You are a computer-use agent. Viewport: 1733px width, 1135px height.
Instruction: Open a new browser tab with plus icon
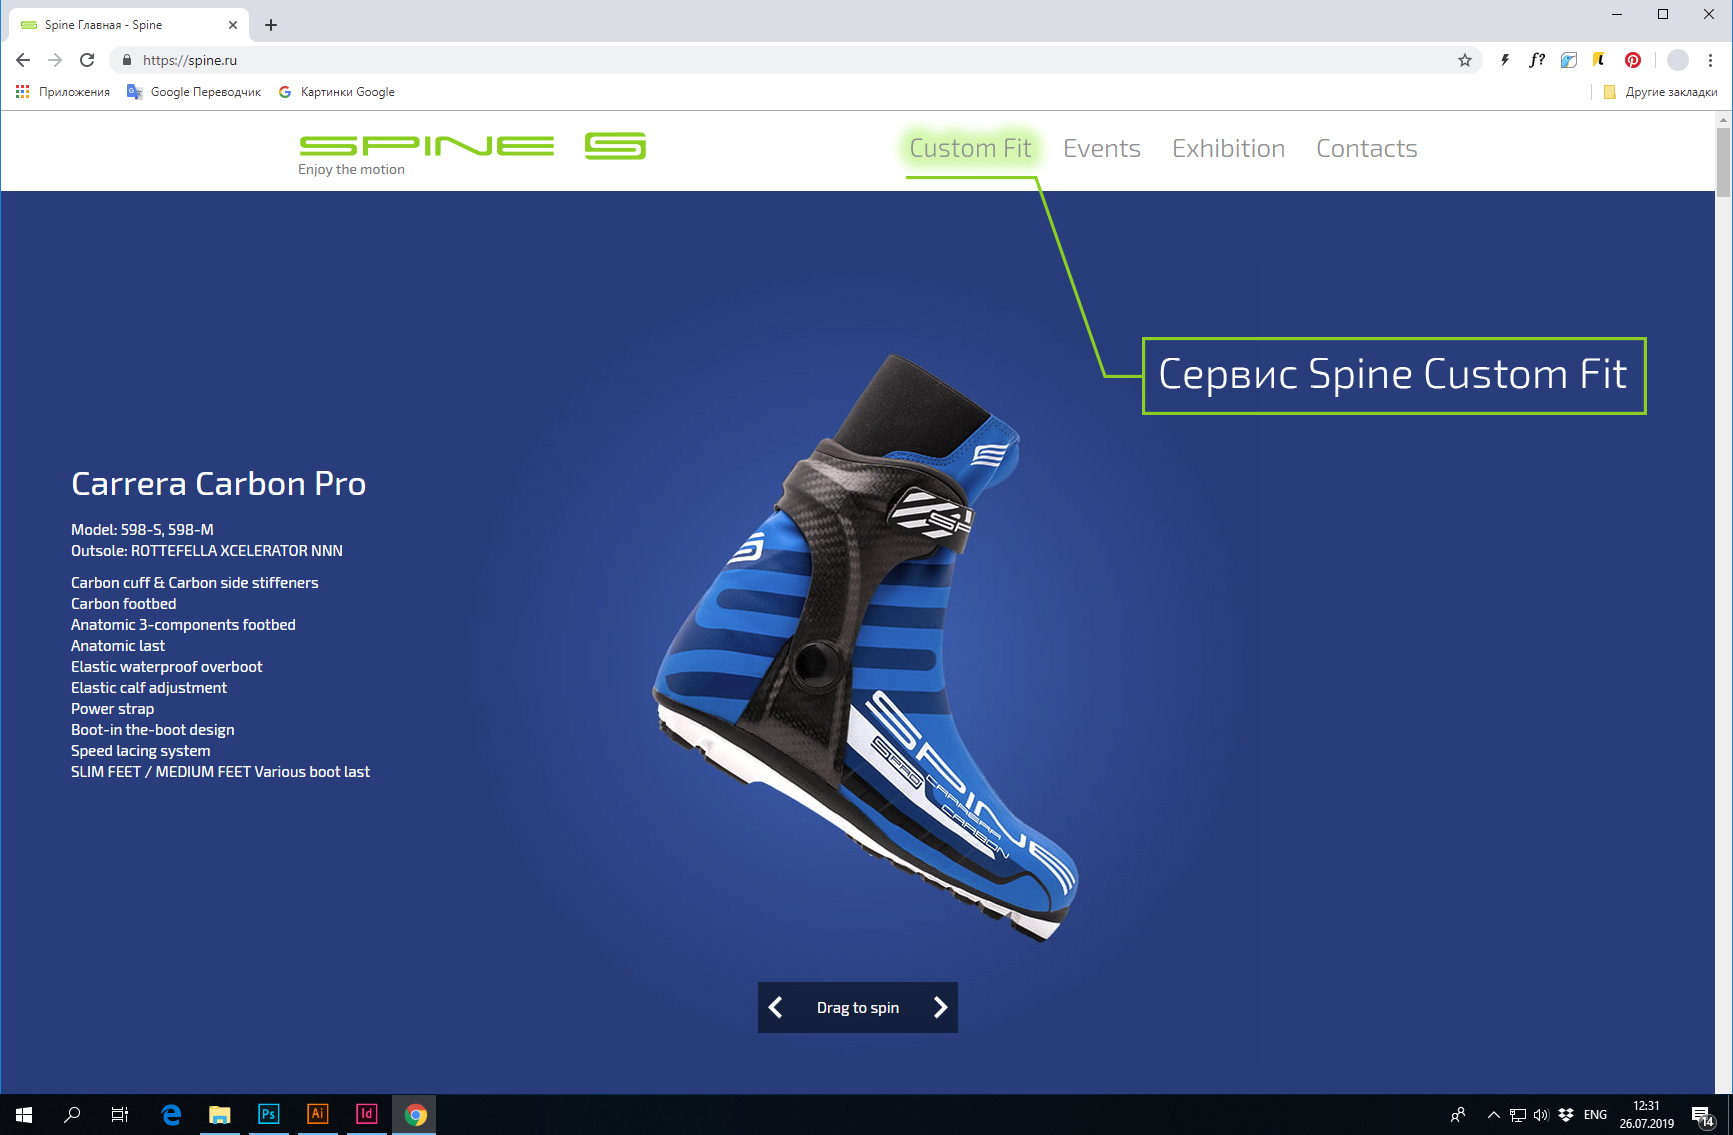pyautogui.click(x=271, y=25)
